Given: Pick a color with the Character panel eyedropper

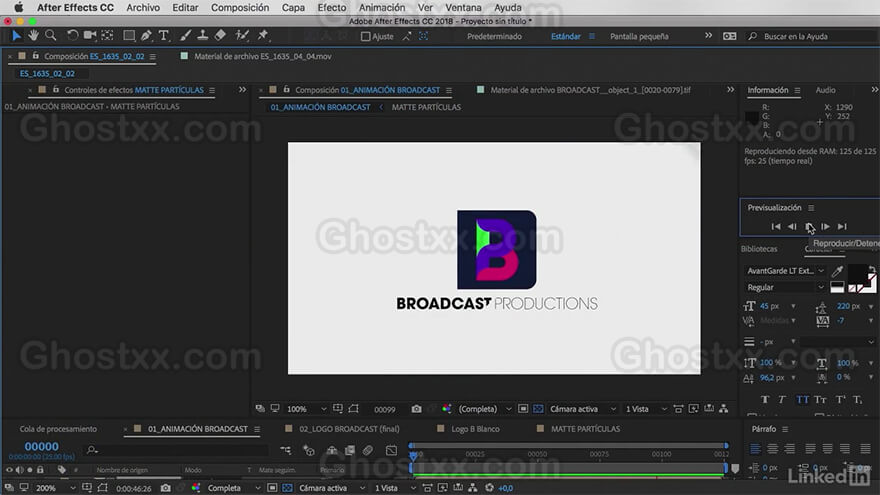Looking at the screenshot, I should [x=837, y=272].
